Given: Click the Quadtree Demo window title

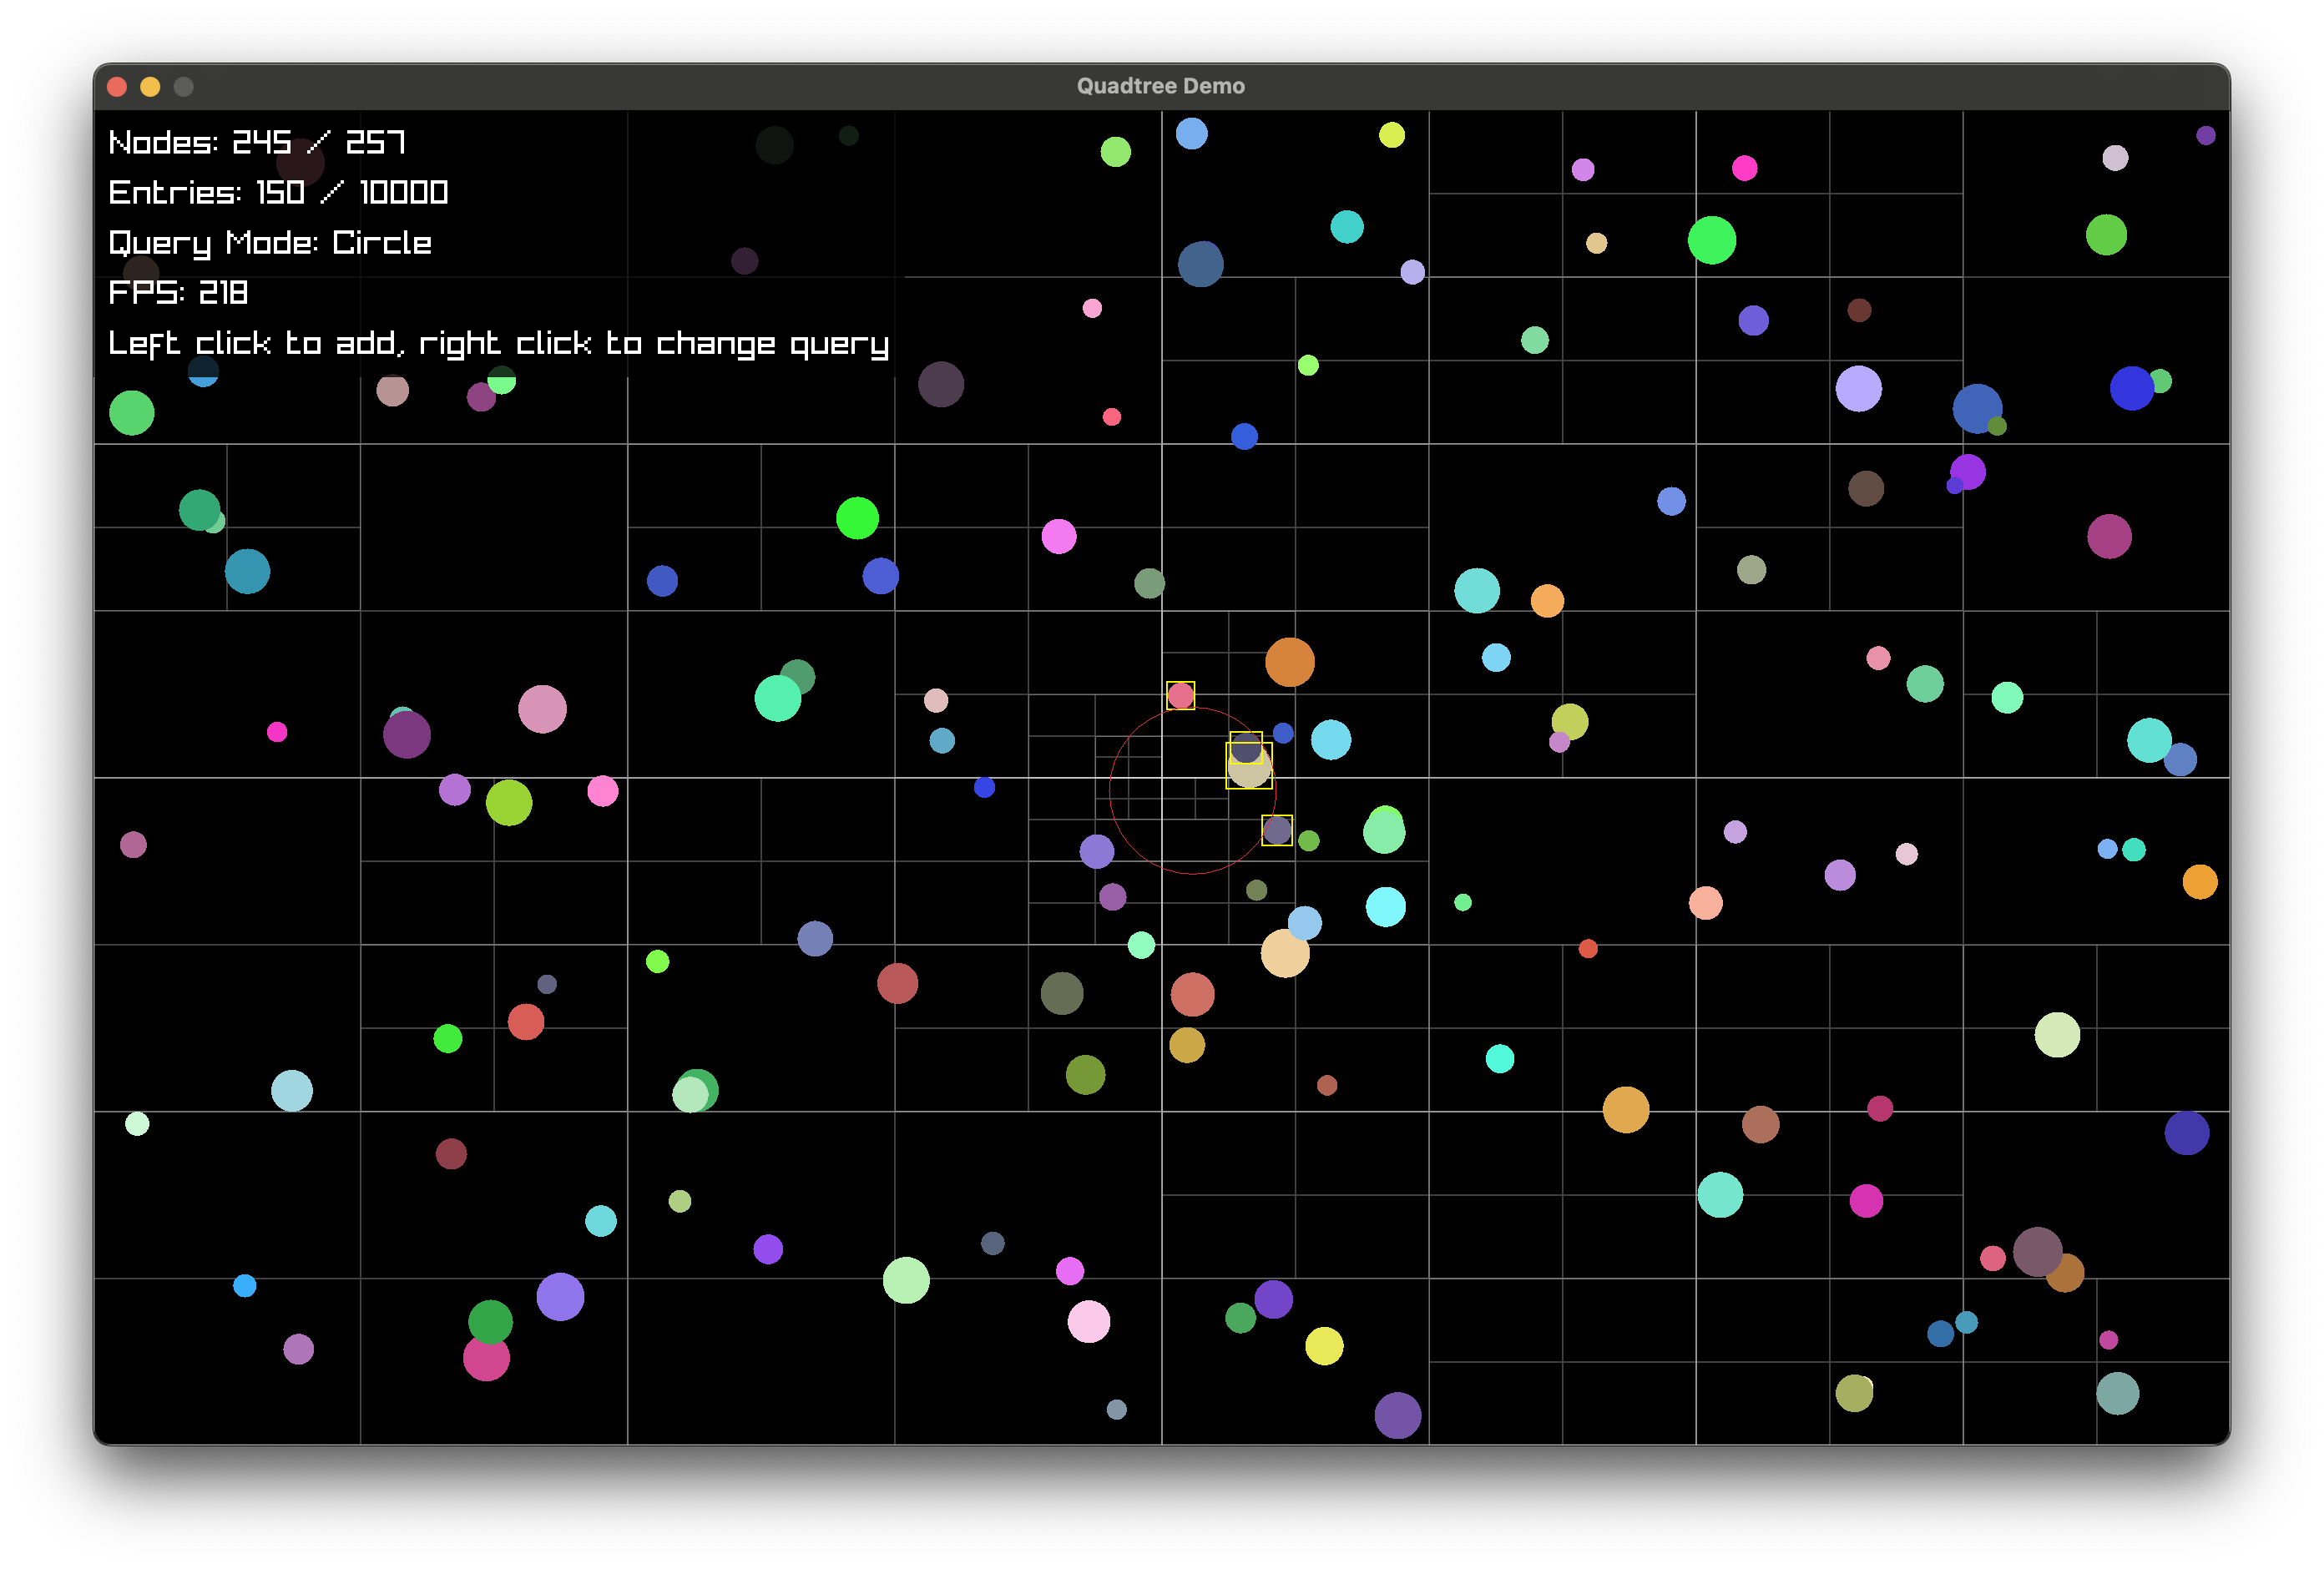Looking at the screenshot, I should [1160, 86].
